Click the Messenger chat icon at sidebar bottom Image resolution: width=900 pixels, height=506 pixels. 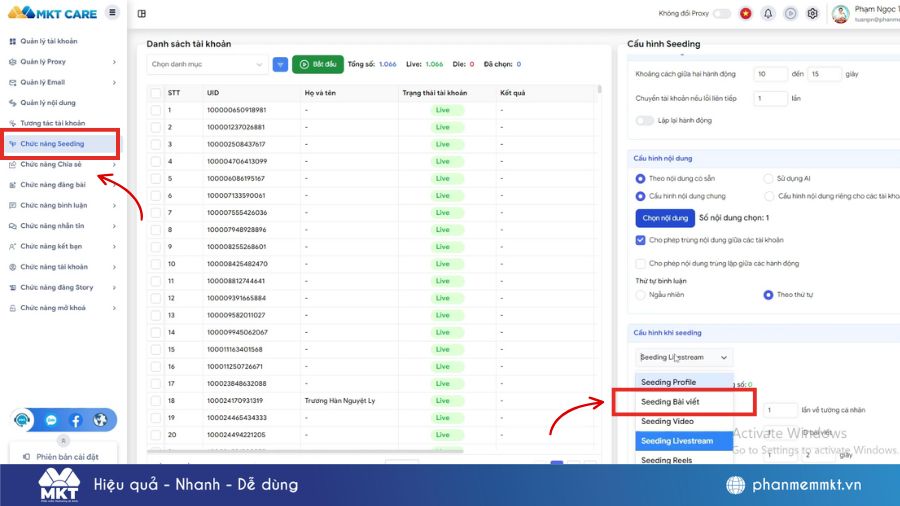(51, 420)
